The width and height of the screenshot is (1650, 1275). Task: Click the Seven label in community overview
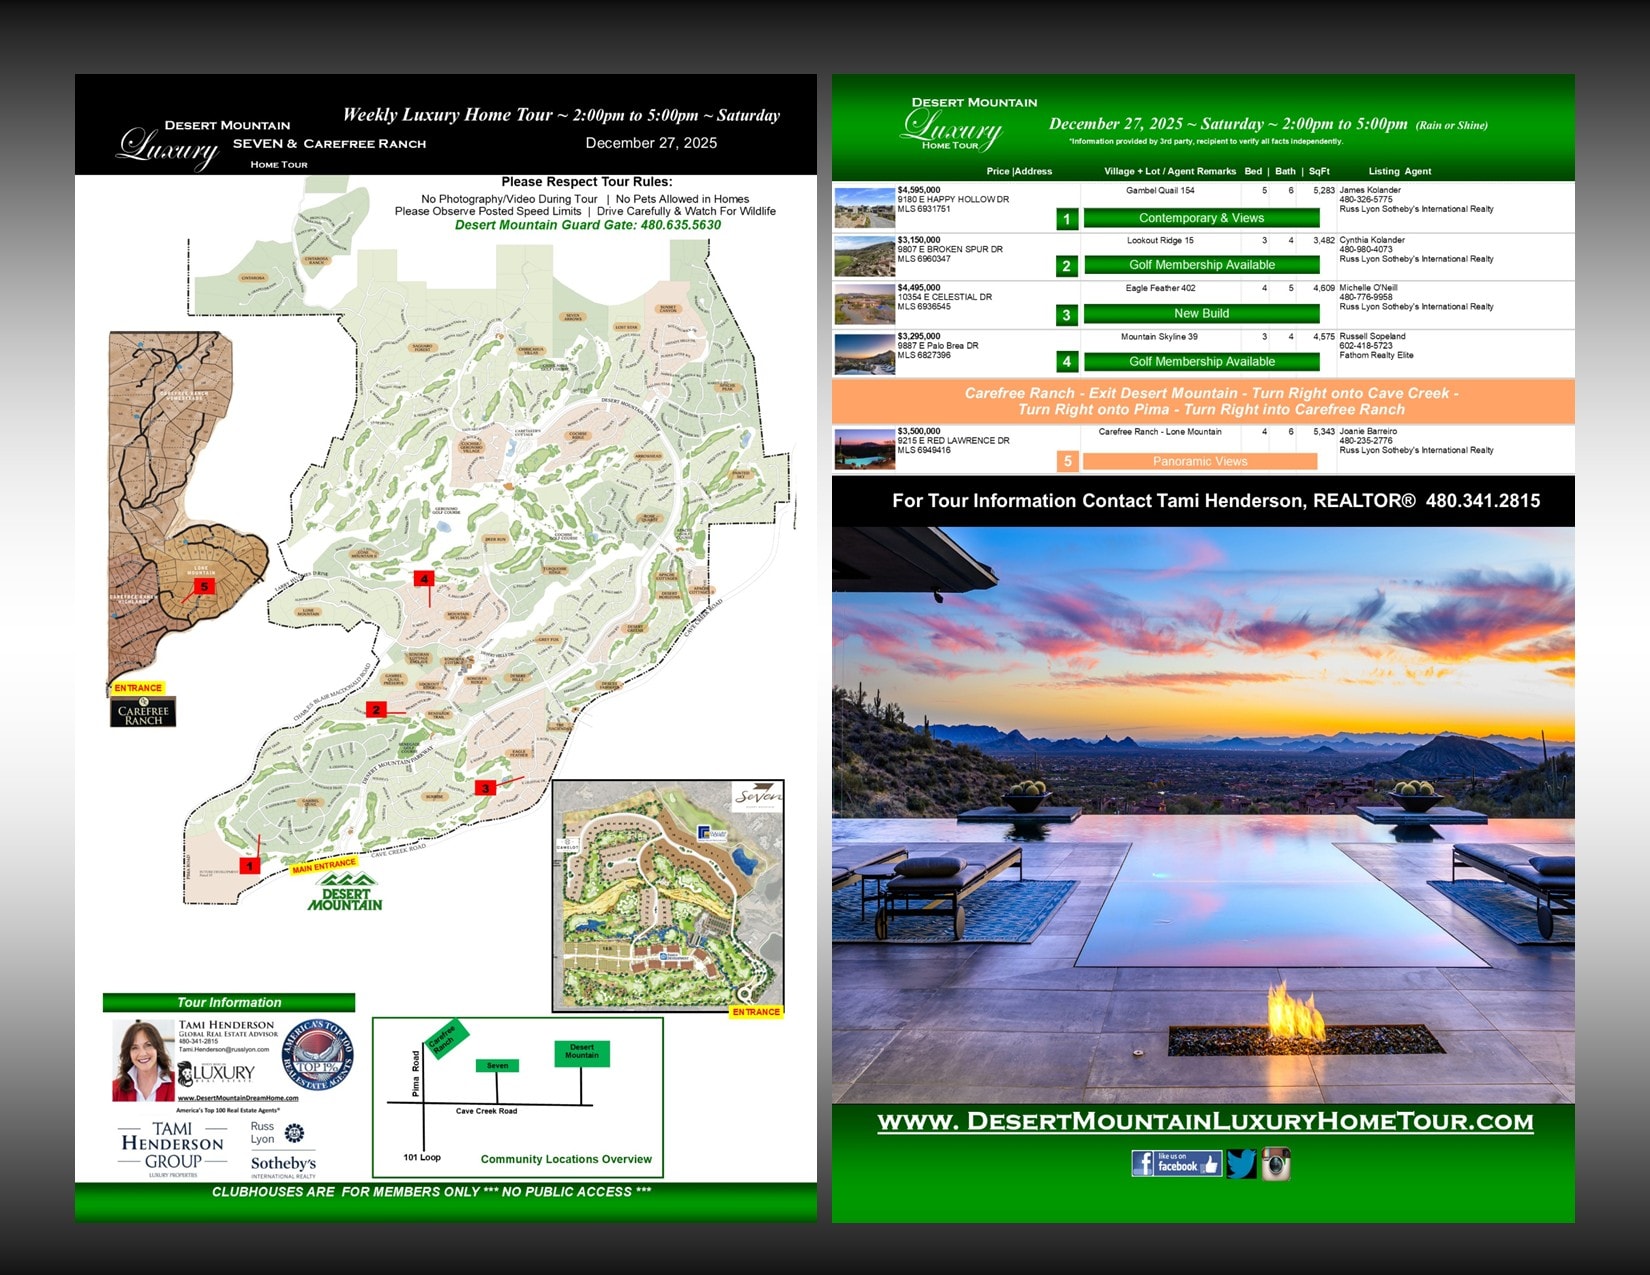click(497, 1066)
